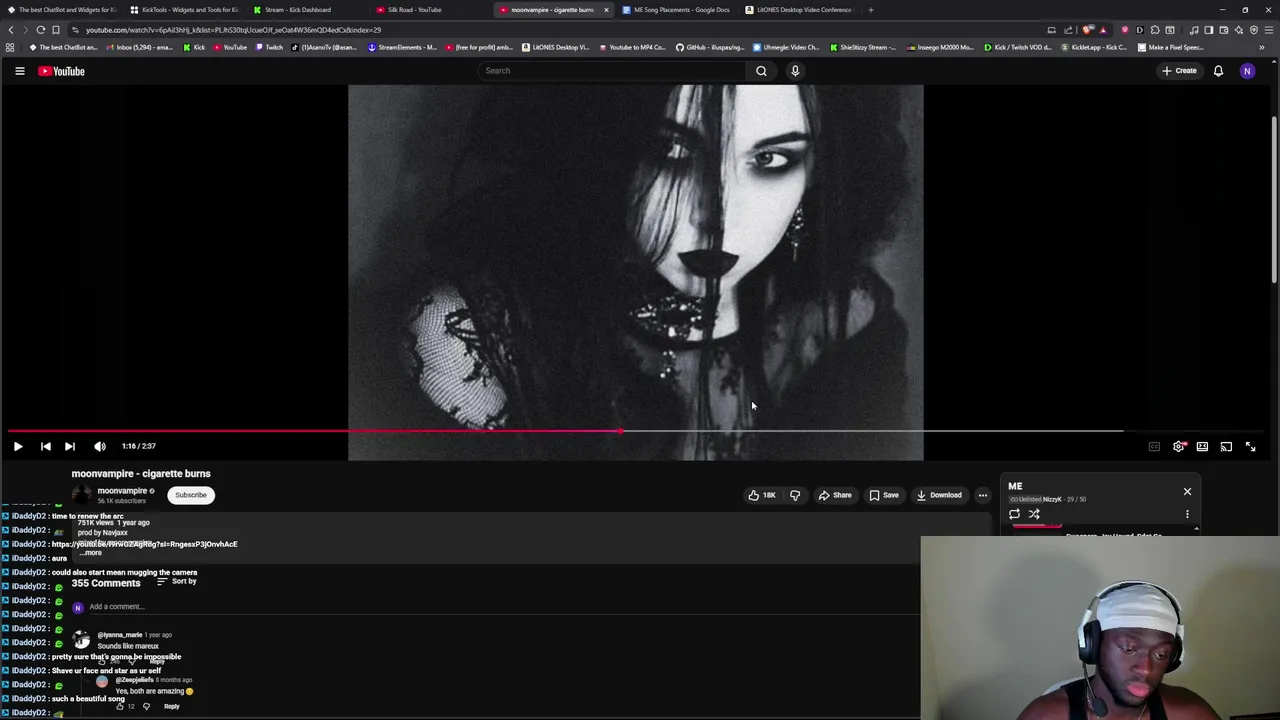Viewport: 1280px width, 720px height.
Task: Open the YouTube guide hamburger menu
Action: pos(19,71)
